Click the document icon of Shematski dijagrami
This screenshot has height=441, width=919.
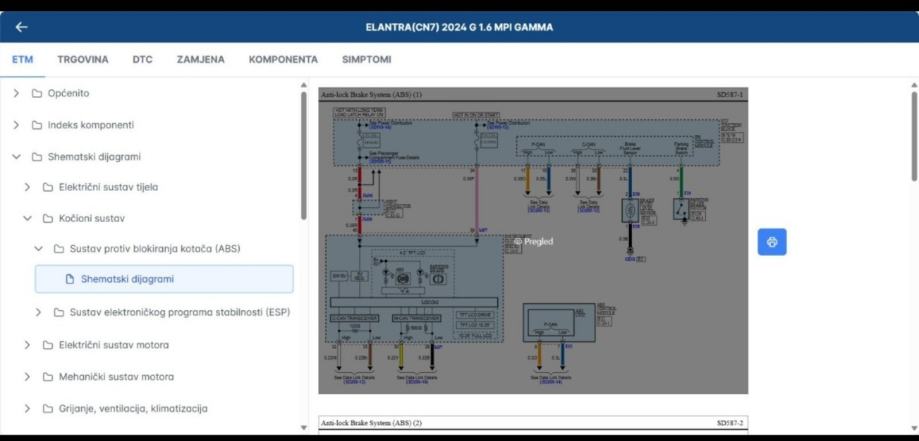tap(70, 279)
